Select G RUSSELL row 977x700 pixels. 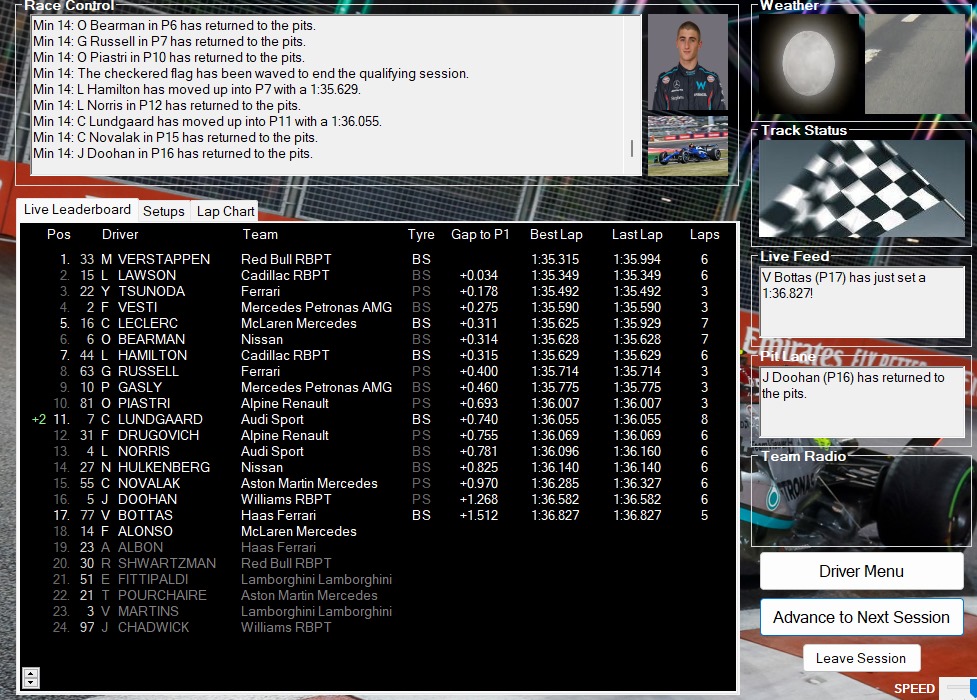(378, 372)
